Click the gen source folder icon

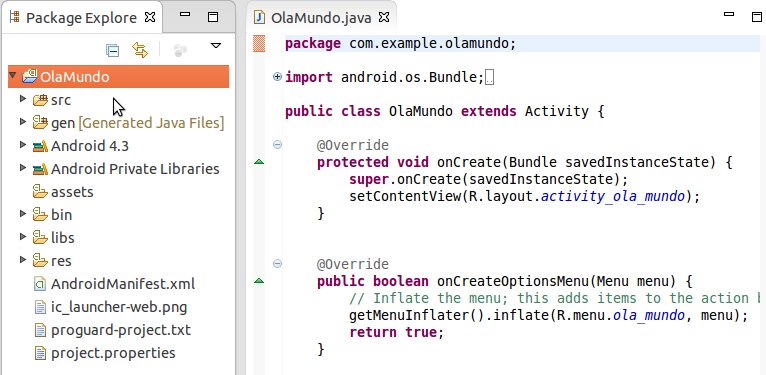[x=41, y=123]
